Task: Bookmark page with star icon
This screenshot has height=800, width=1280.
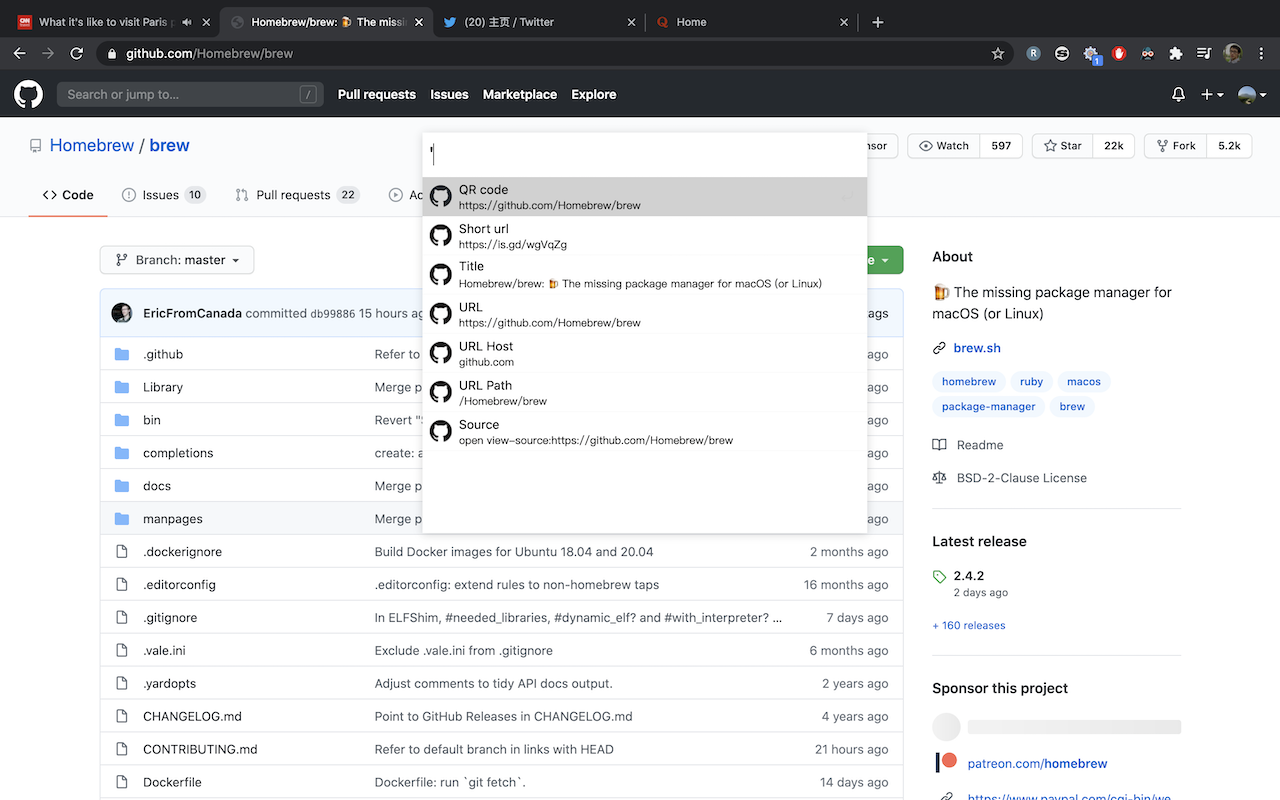Action: [x=997, y=54]
